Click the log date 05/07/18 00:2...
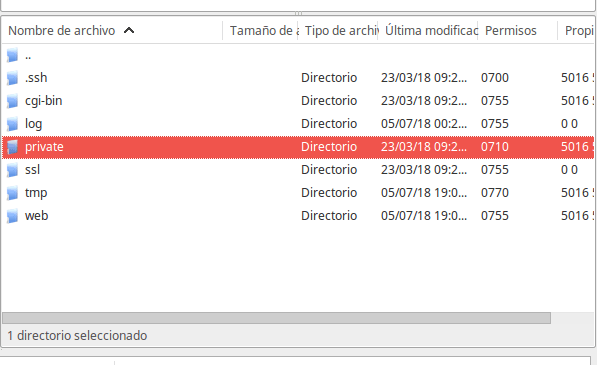Screen dimensions: 600x366 coord(424,124)
